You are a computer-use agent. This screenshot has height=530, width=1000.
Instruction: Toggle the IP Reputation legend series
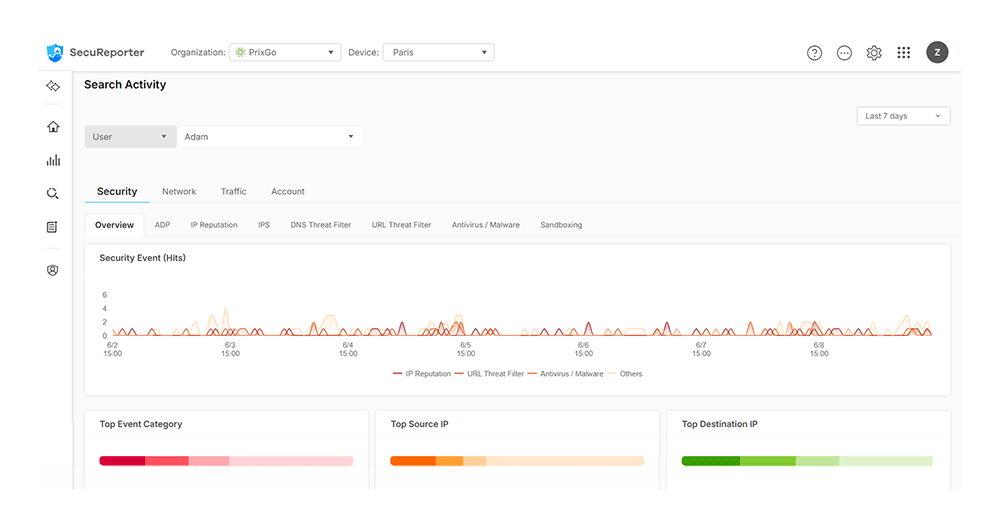[x=422, y=374]
